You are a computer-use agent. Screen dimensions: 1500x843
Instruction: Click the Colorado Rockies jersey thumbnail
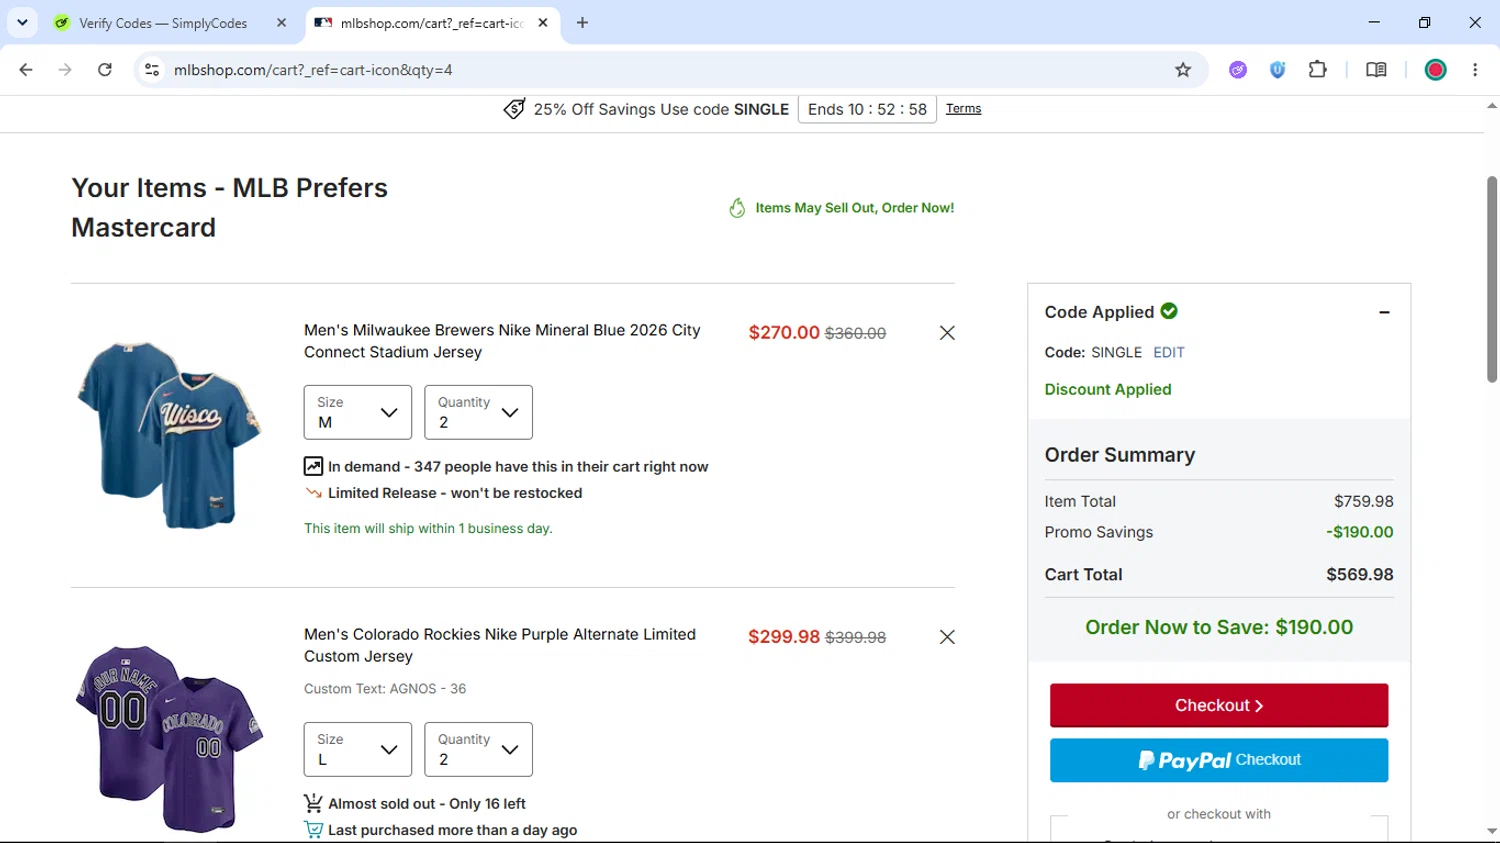coord(168,739)
